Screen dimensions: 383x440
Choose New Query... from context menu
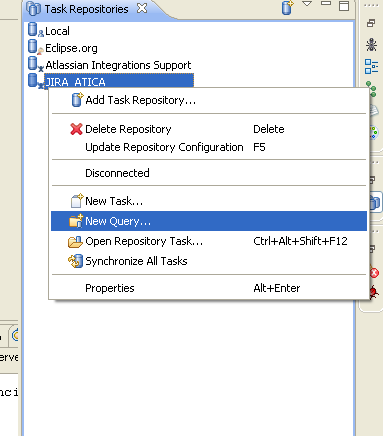209,221
